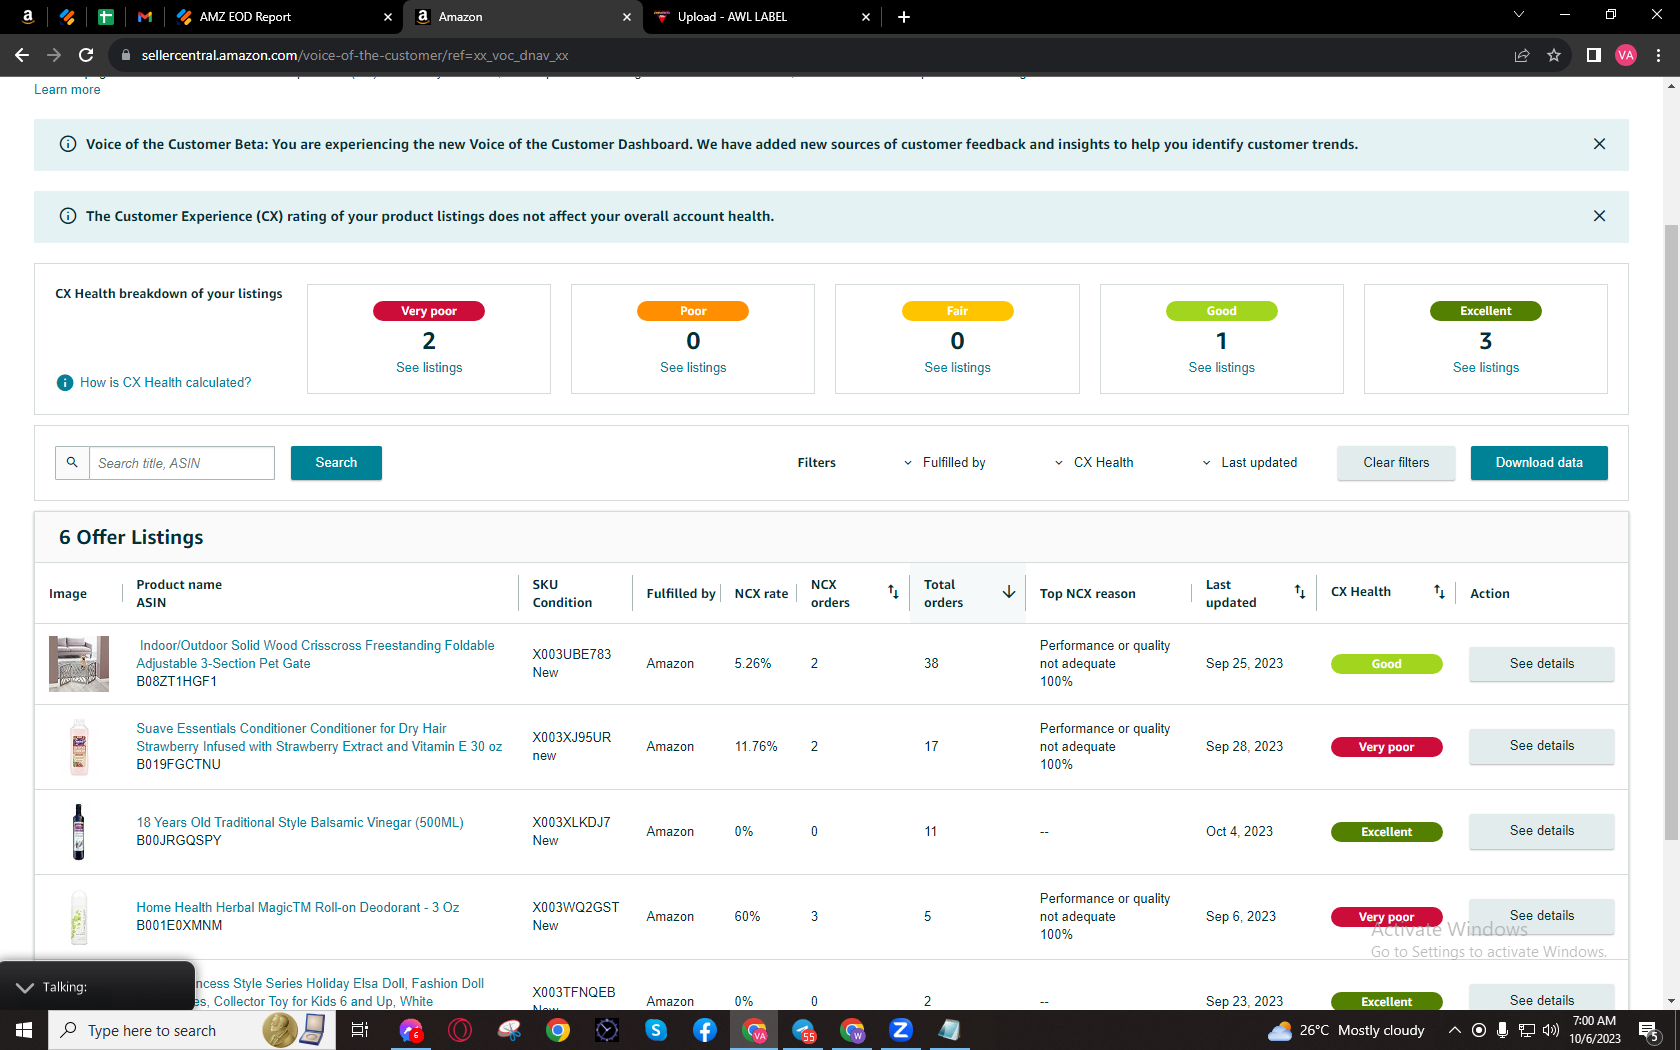Click the info icon beside CX Health calculated
The image size is (1680, 1050).
pos(65,382)
